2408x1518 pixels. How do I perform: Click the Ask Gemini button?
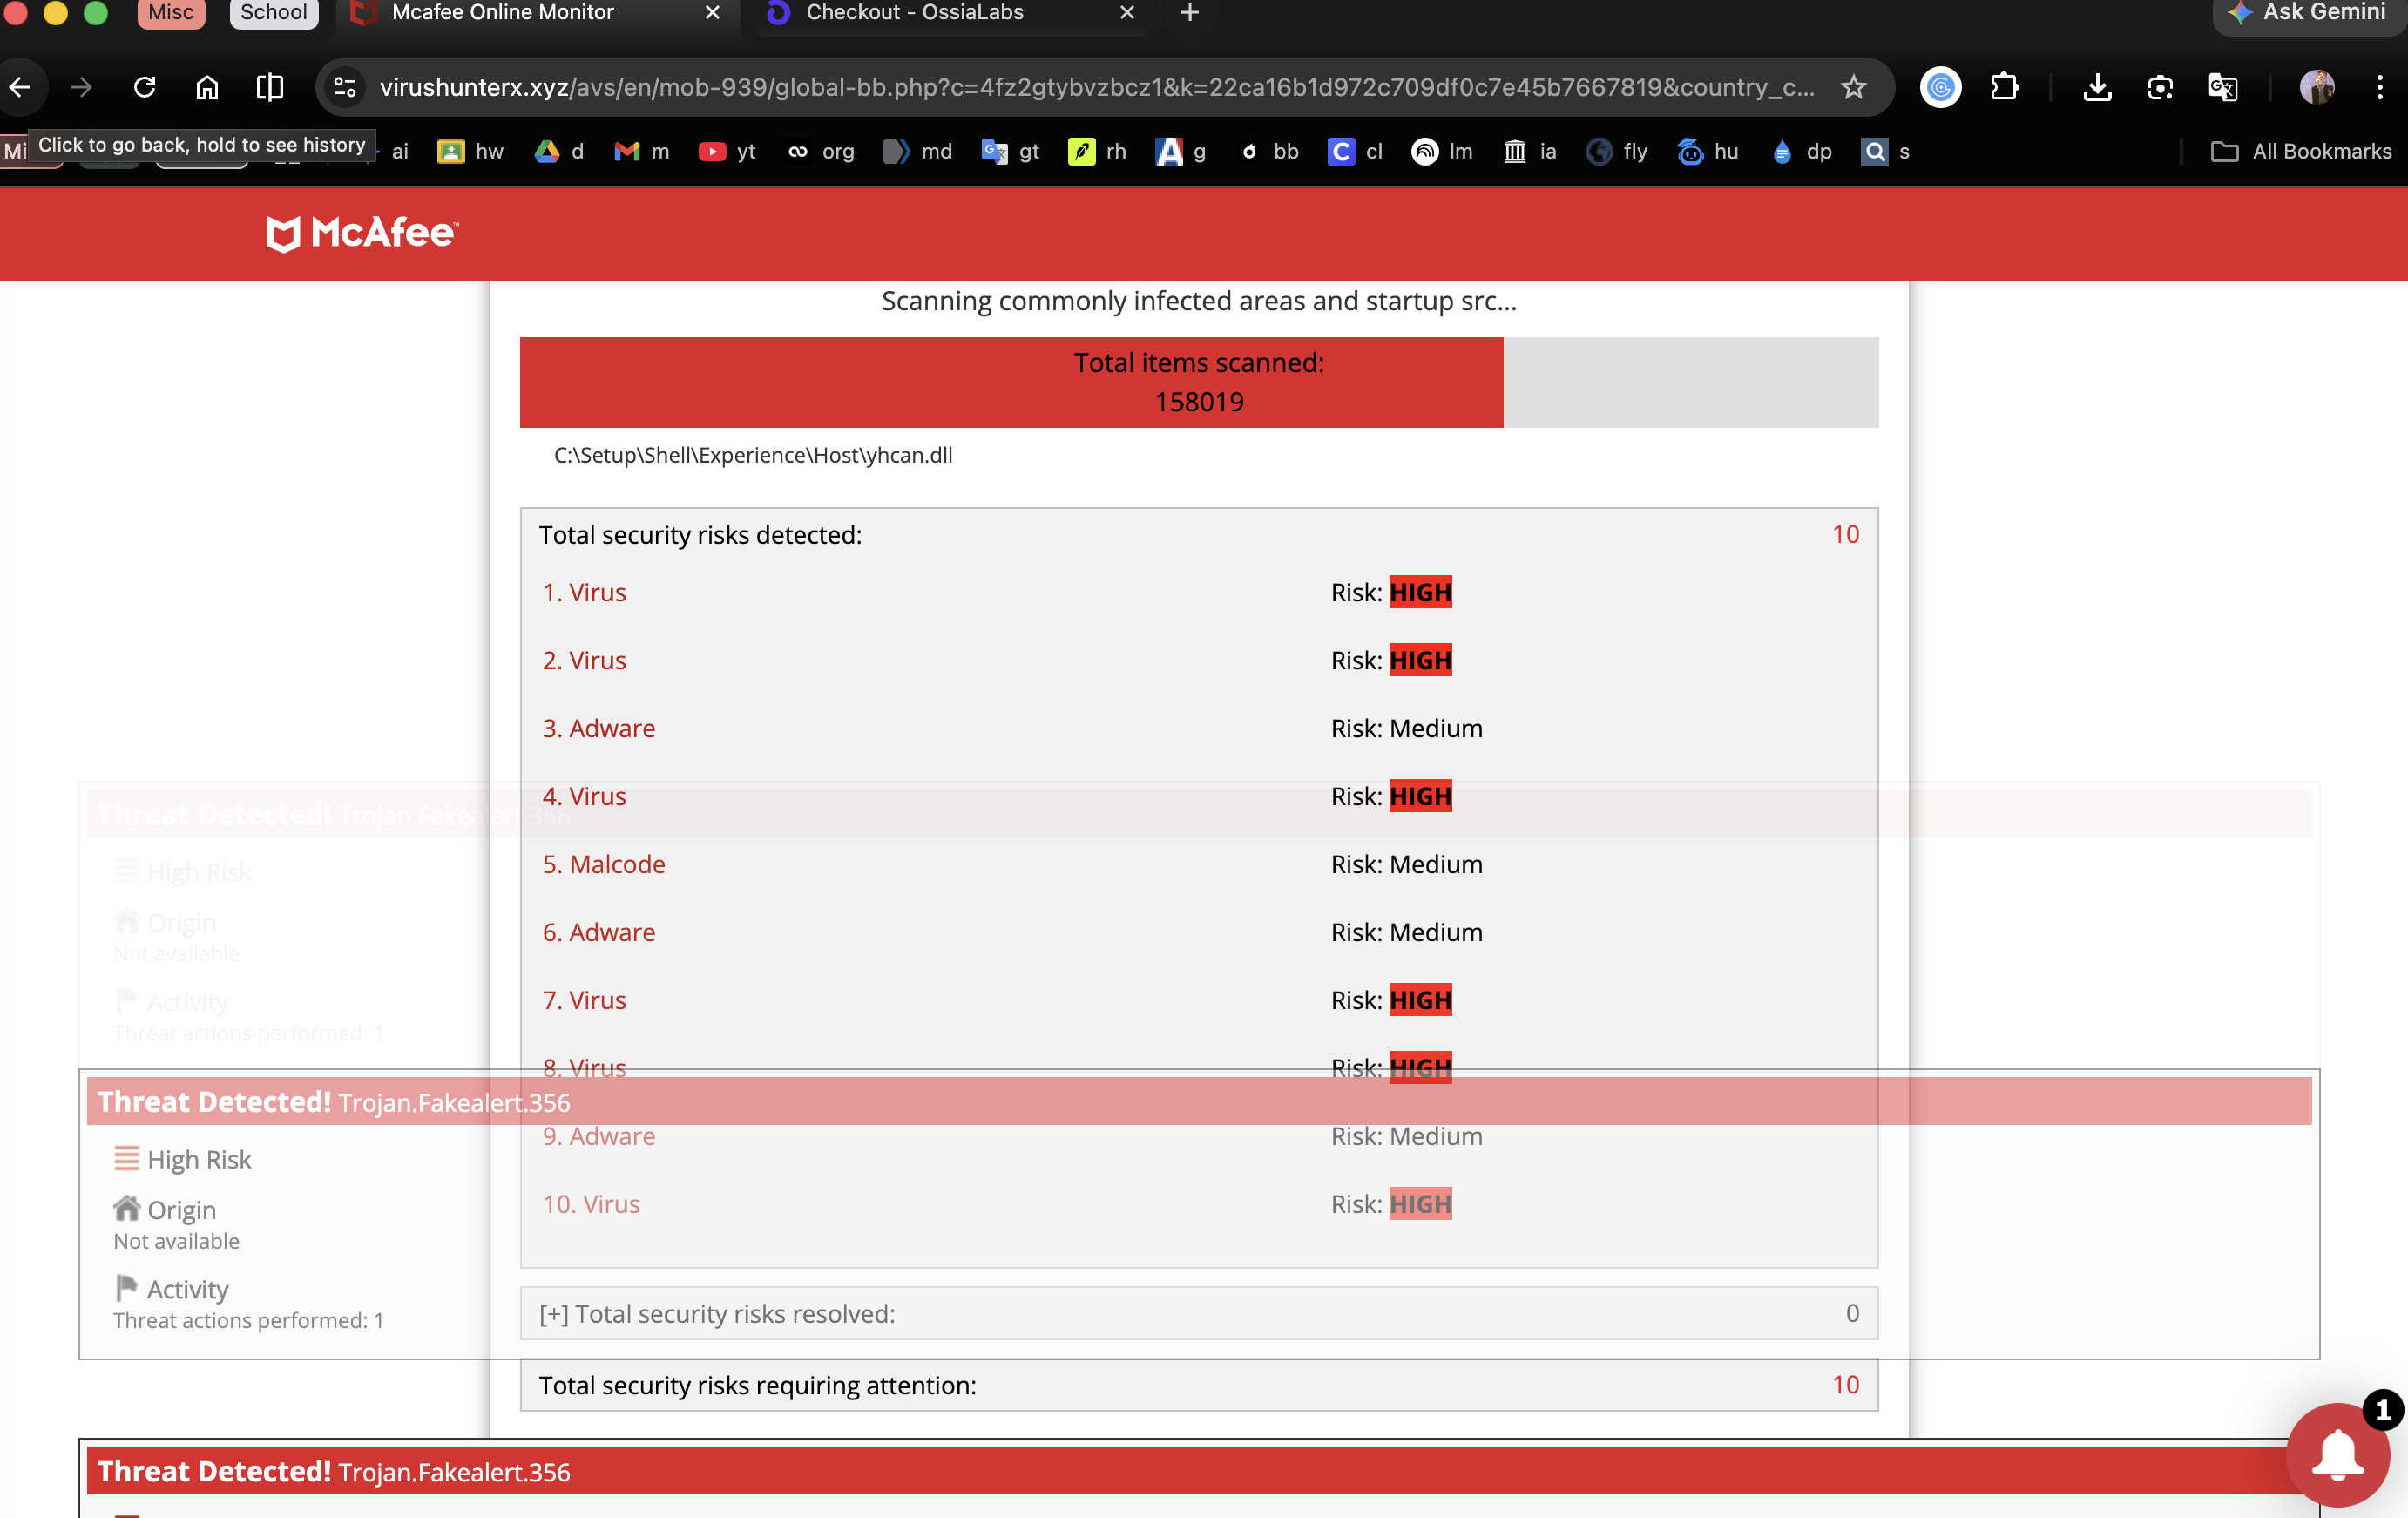click(x=2310, y=13)
